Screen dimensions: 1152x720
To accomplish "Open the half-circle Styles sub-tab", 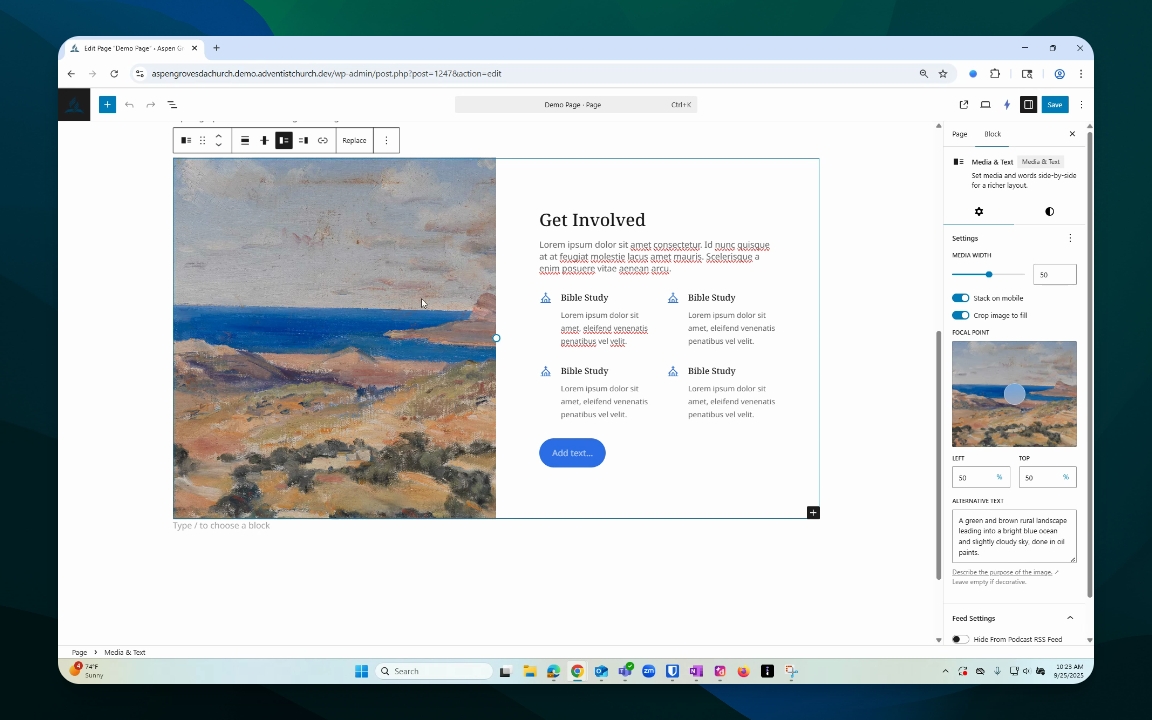I will [x=1049, y=212].
